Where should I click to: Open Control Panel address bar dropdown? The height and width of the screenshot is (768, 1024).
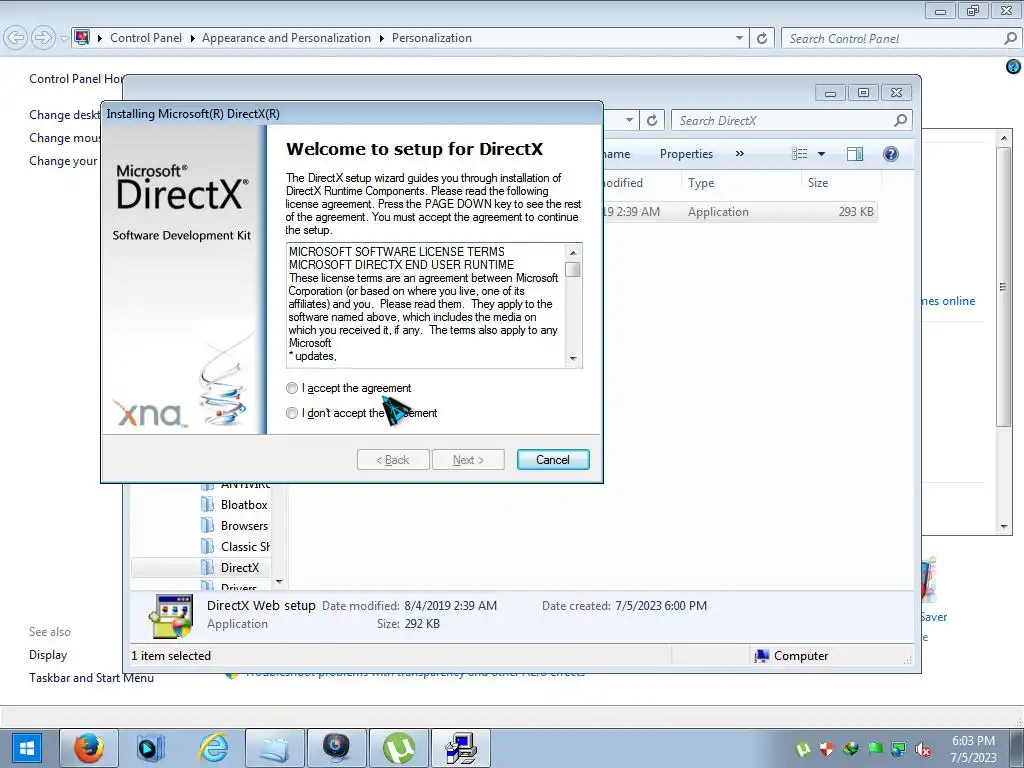tap(739, 39)
